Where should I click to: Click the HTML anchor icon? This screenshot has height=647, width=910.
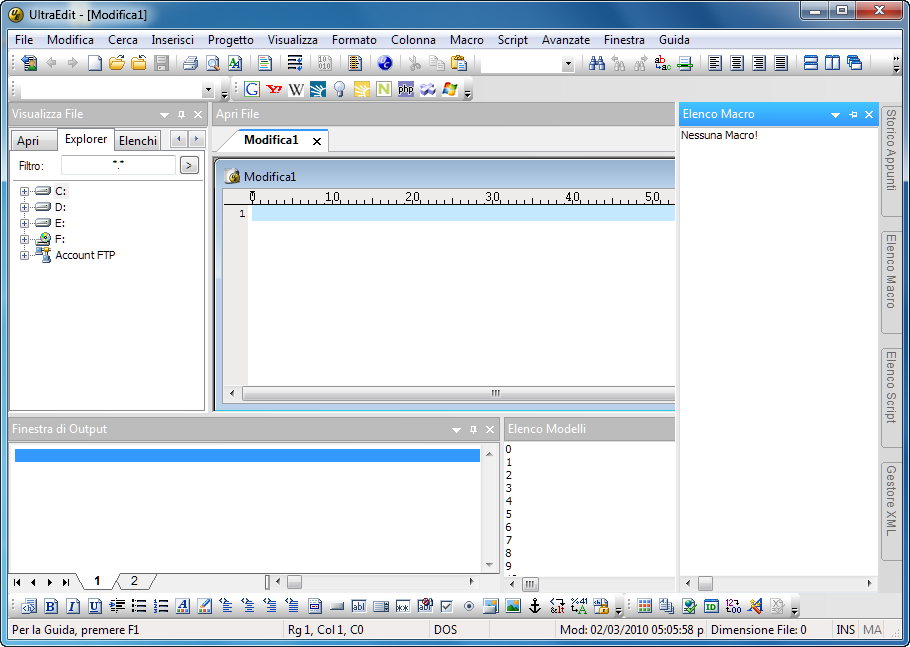(535, 606)
